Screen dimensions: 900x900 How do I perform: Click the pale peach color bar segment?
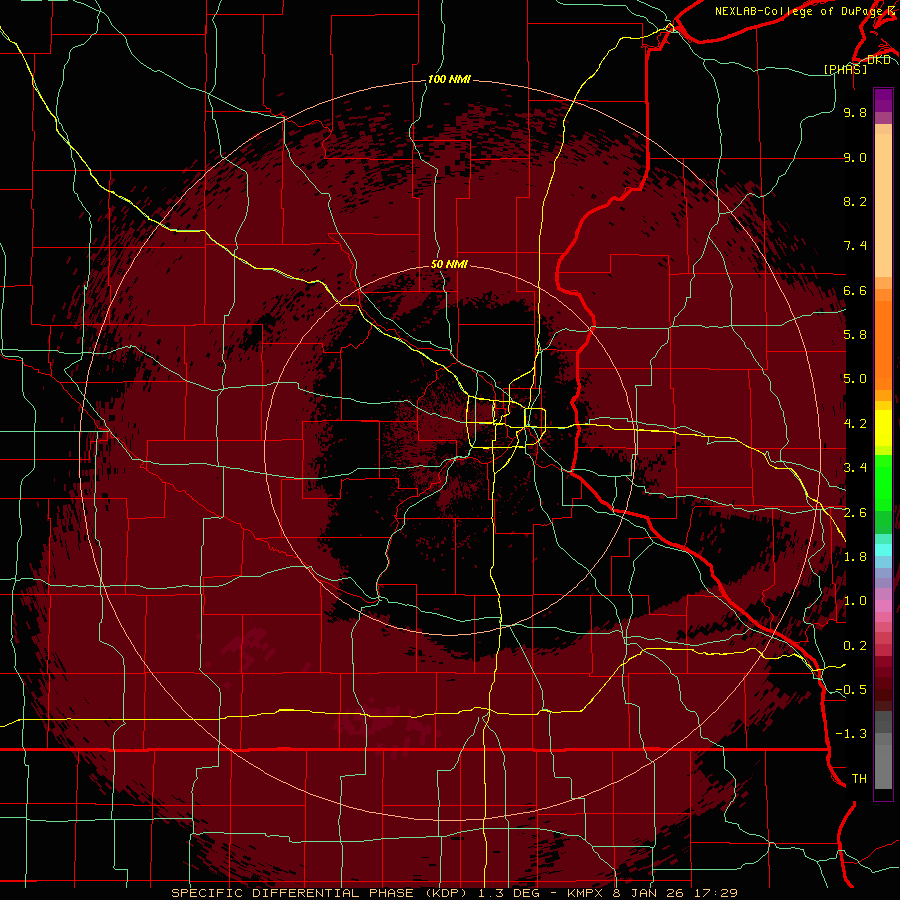pos(883,205)
